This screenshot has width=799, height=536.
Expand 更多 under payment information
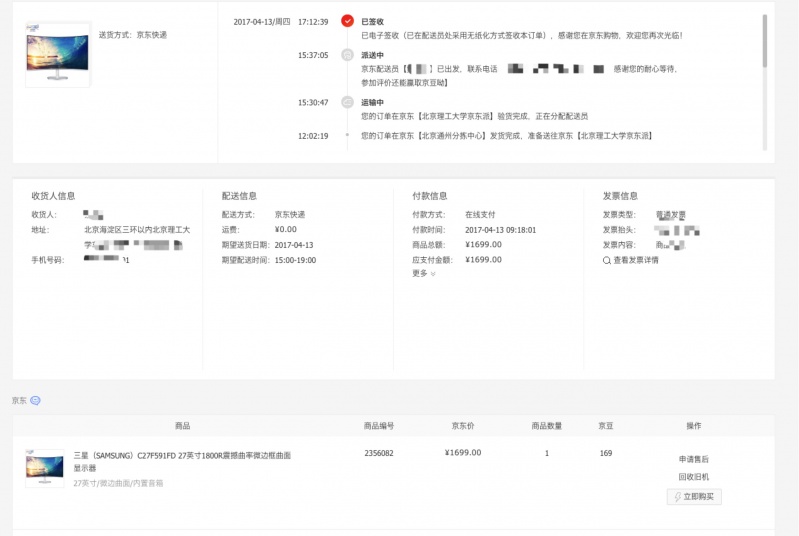pos(424,273)
